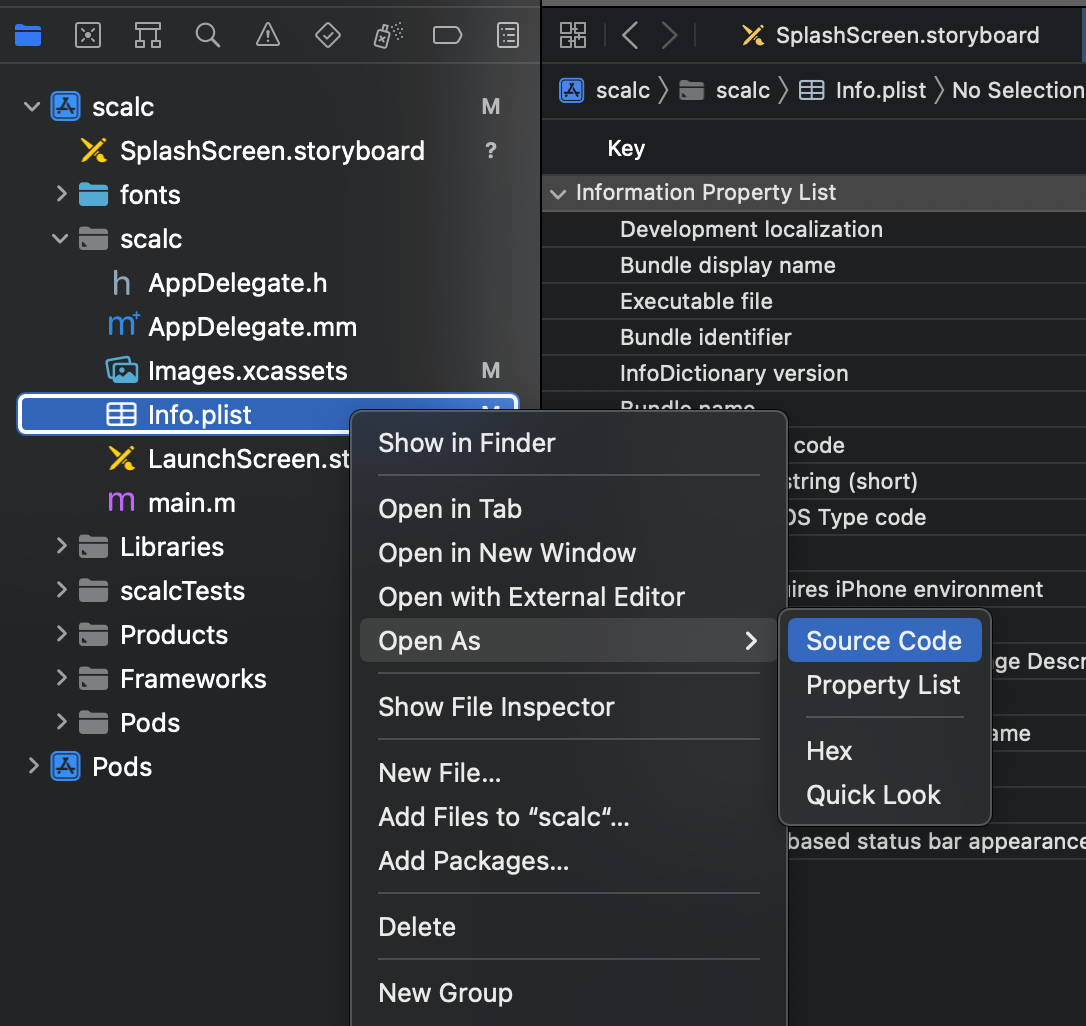Open the Source Control navigator icon
Viewport: 1086px width, 1026px height.
pos(88,35)
